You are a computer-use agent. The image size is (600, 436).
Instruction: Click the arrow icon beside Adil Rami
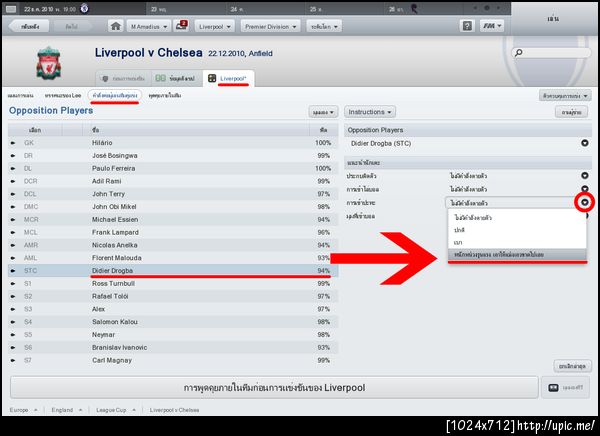pyautogui.click(x=13, y=181)
